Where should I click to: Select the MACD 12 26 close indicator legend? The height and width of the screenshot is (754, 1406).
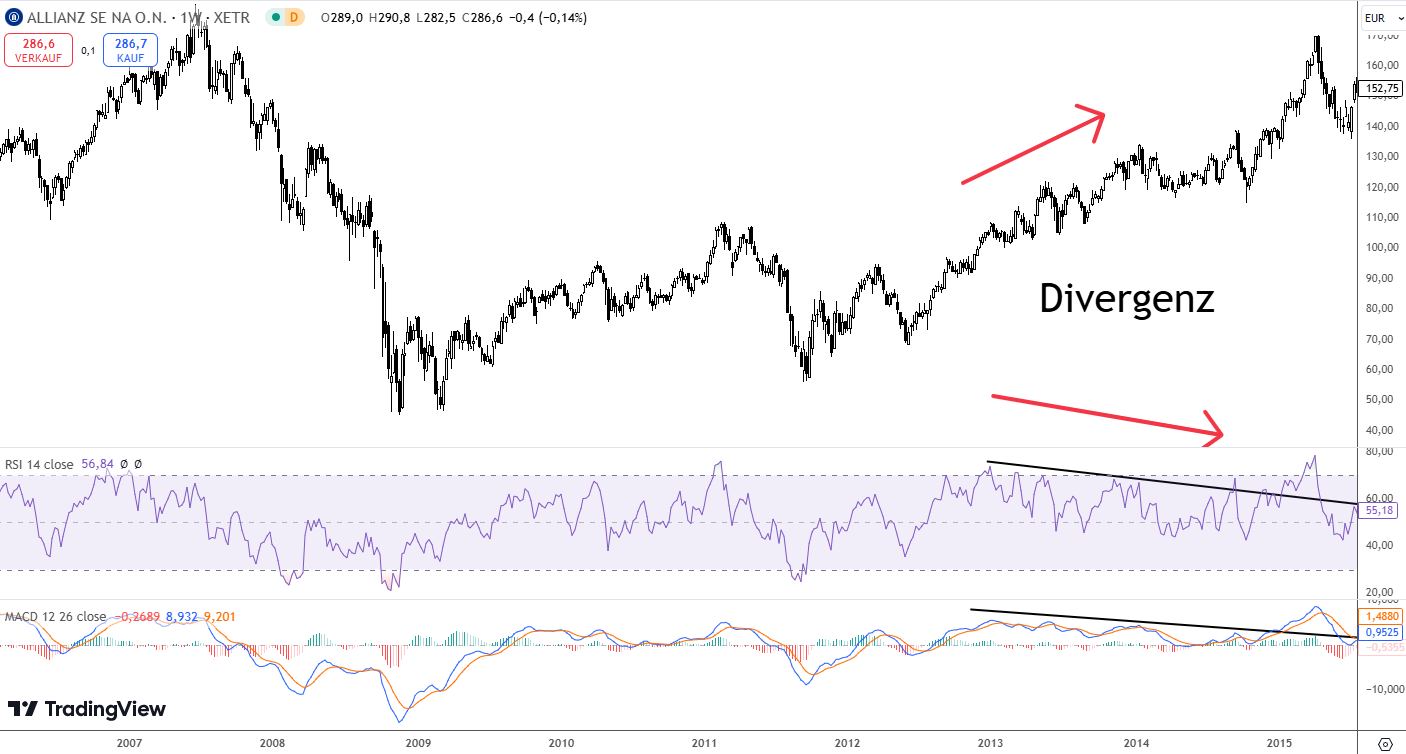55,617
